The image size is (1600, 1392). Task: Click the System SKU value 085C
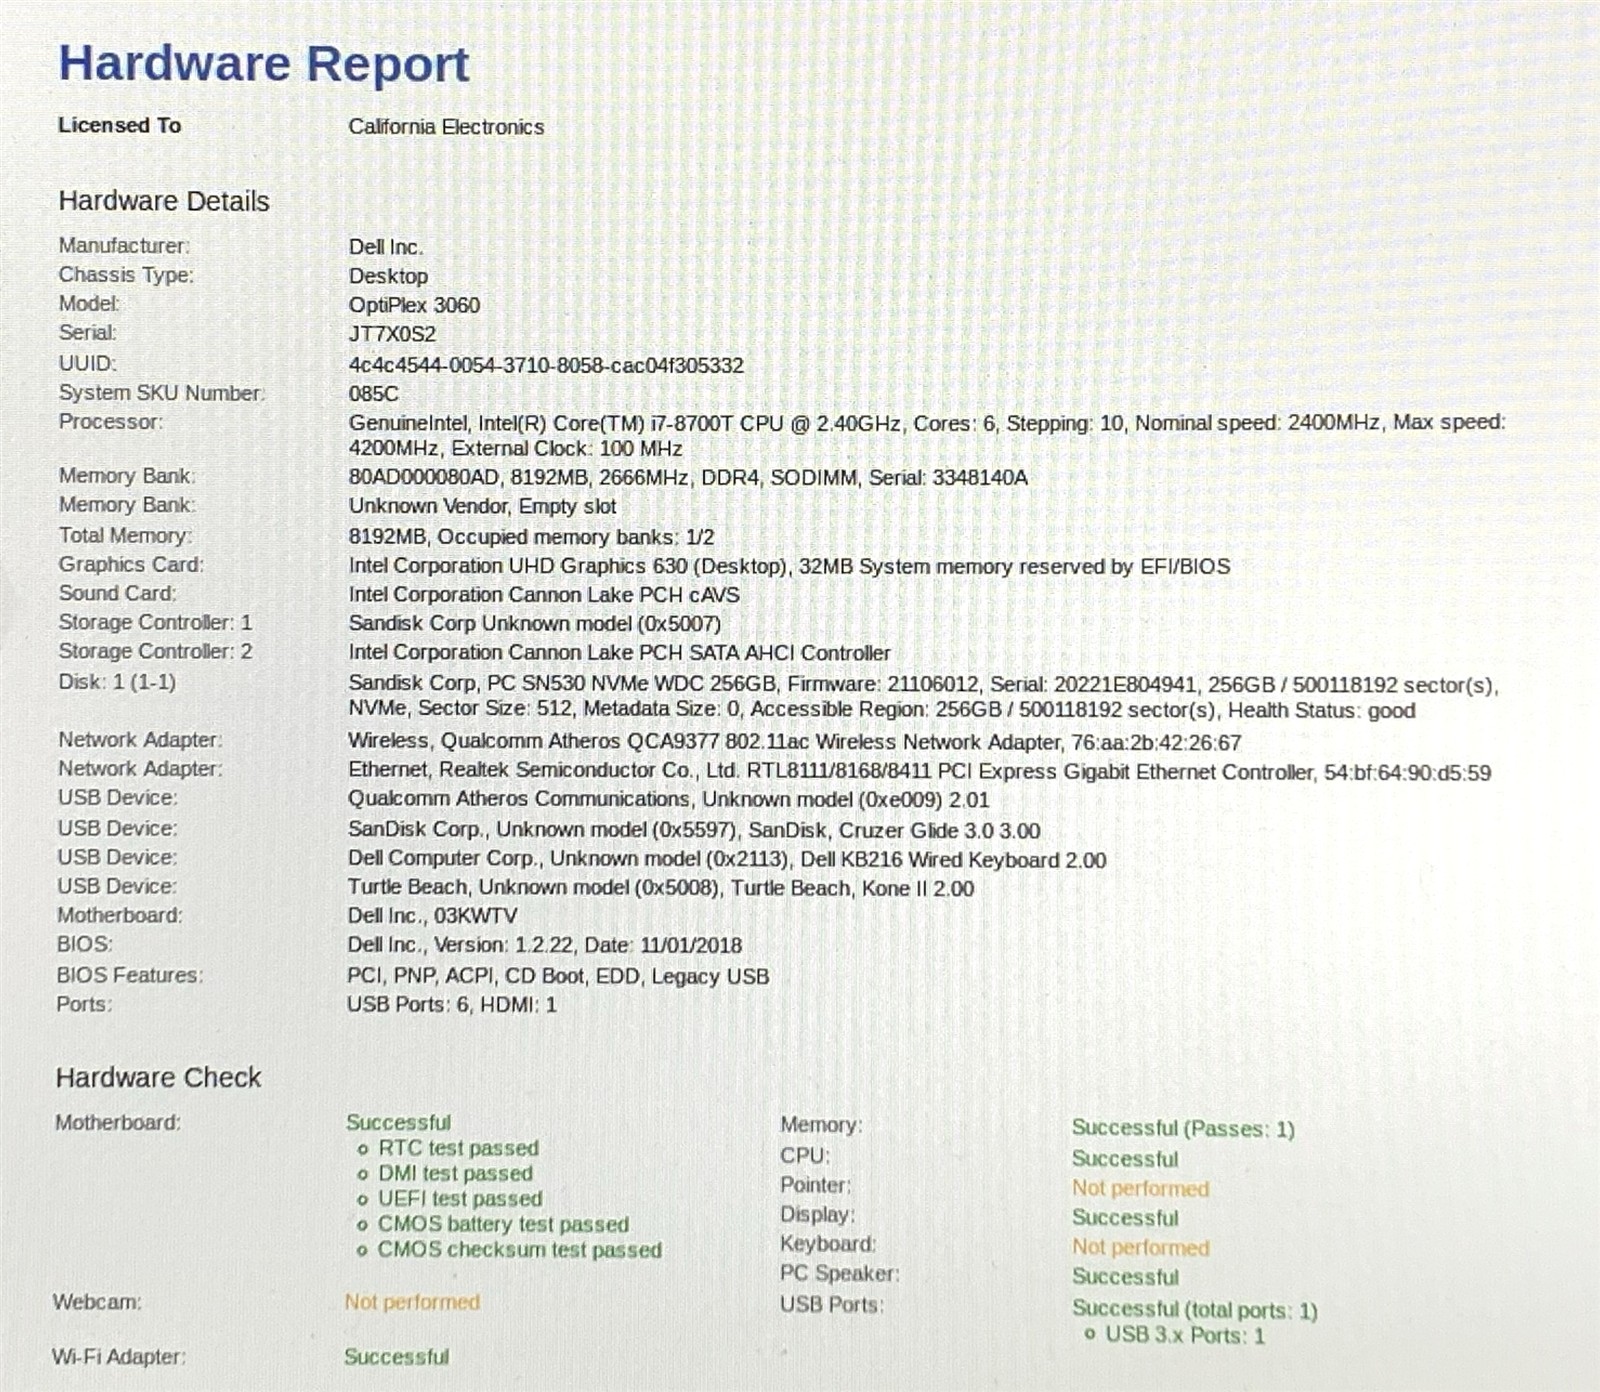373,393
